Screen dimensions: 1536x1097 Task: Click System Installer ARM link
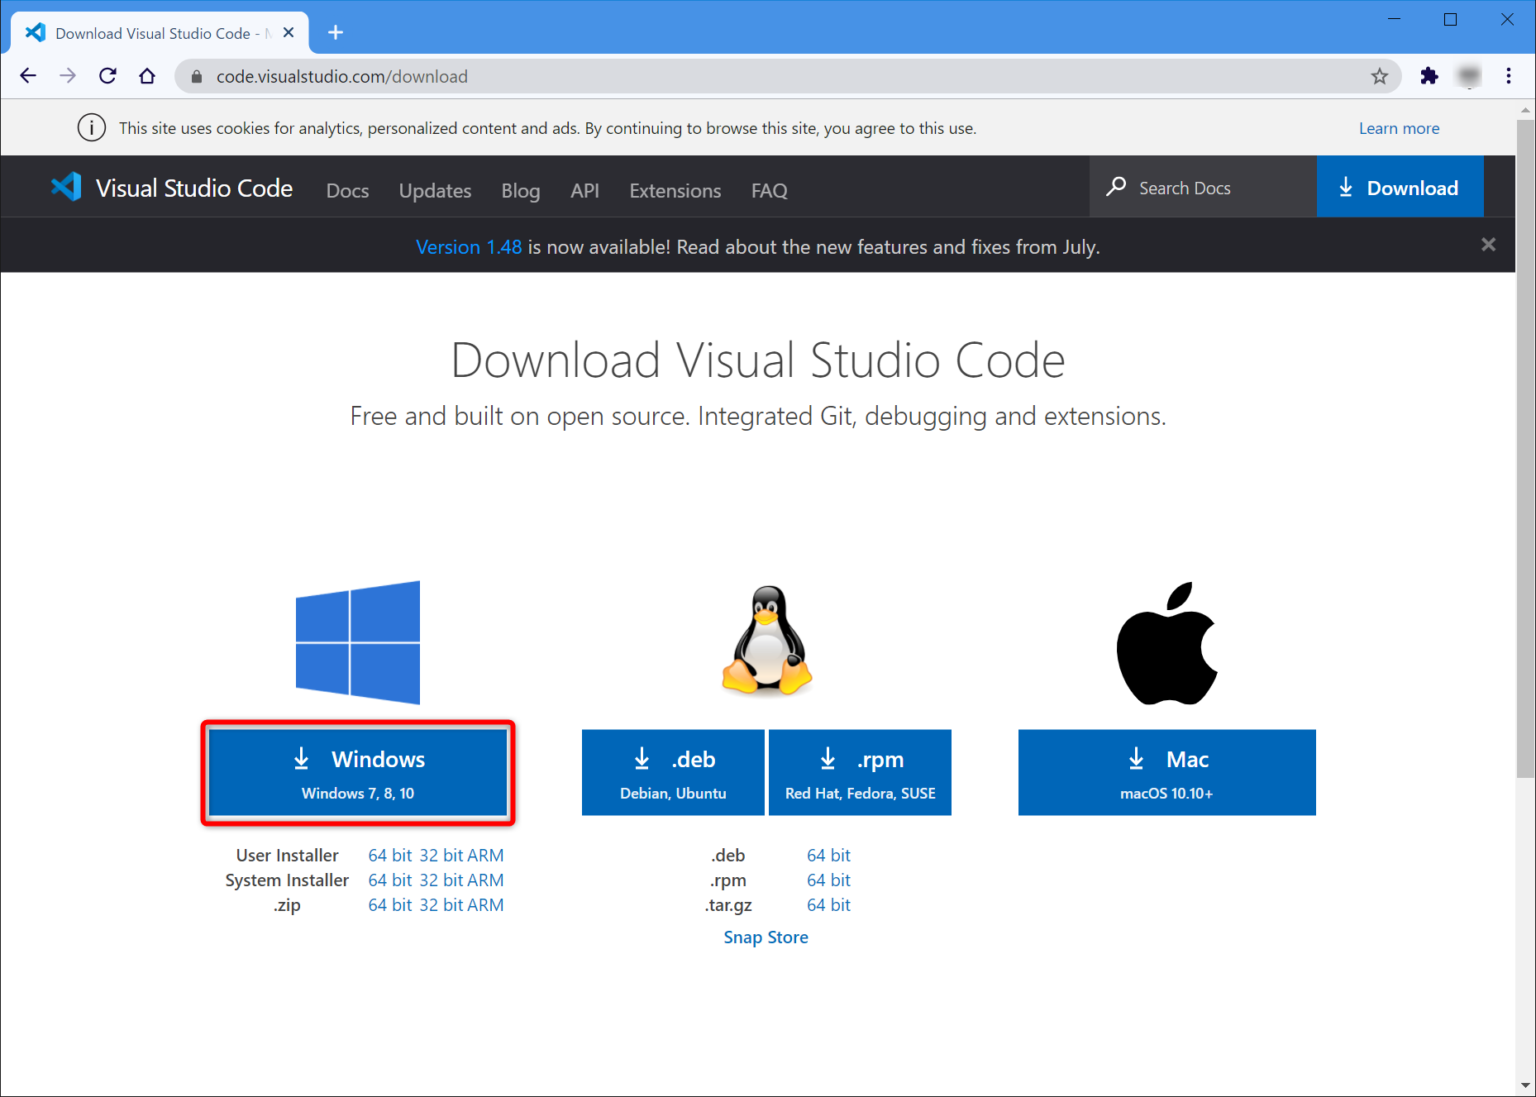(x=486, y=880)
